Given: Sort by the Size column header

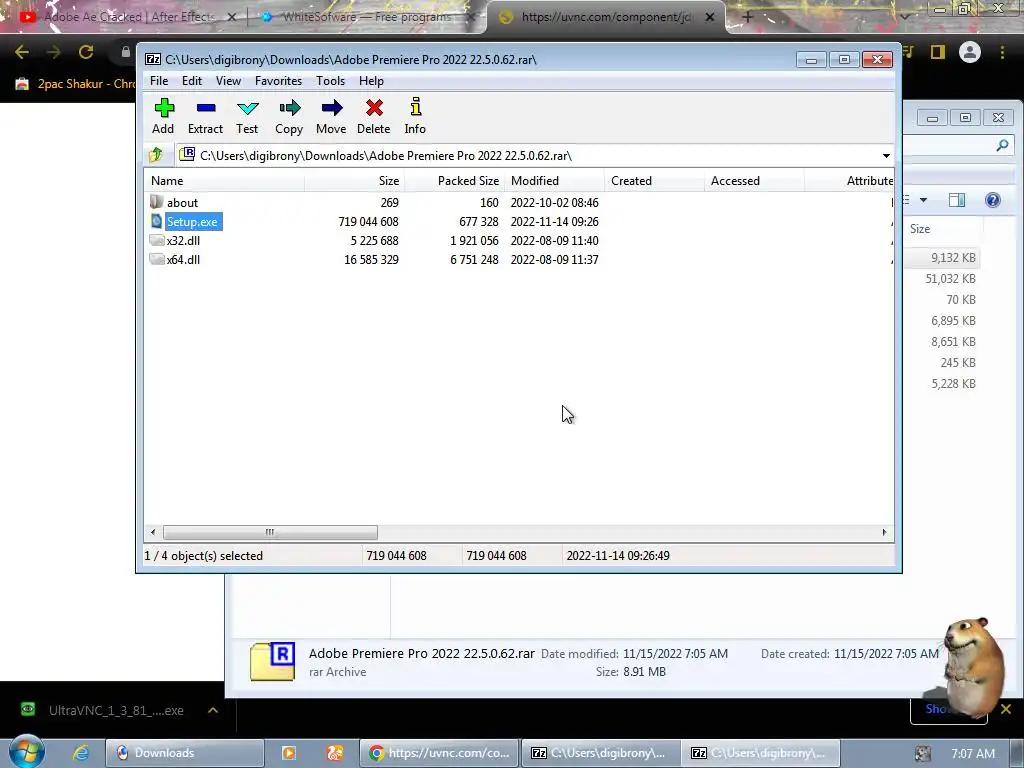Looking at the screenshot, I should [x=355, y=181].
